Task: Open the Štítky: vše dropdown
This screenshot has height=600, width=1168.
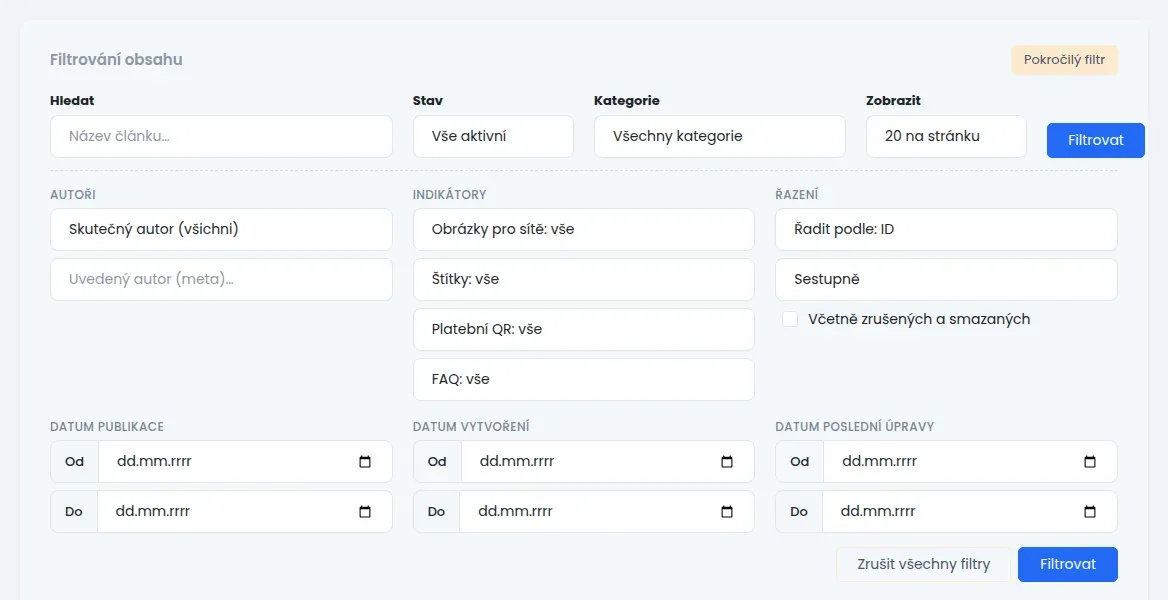Action: tap(583, 280)
